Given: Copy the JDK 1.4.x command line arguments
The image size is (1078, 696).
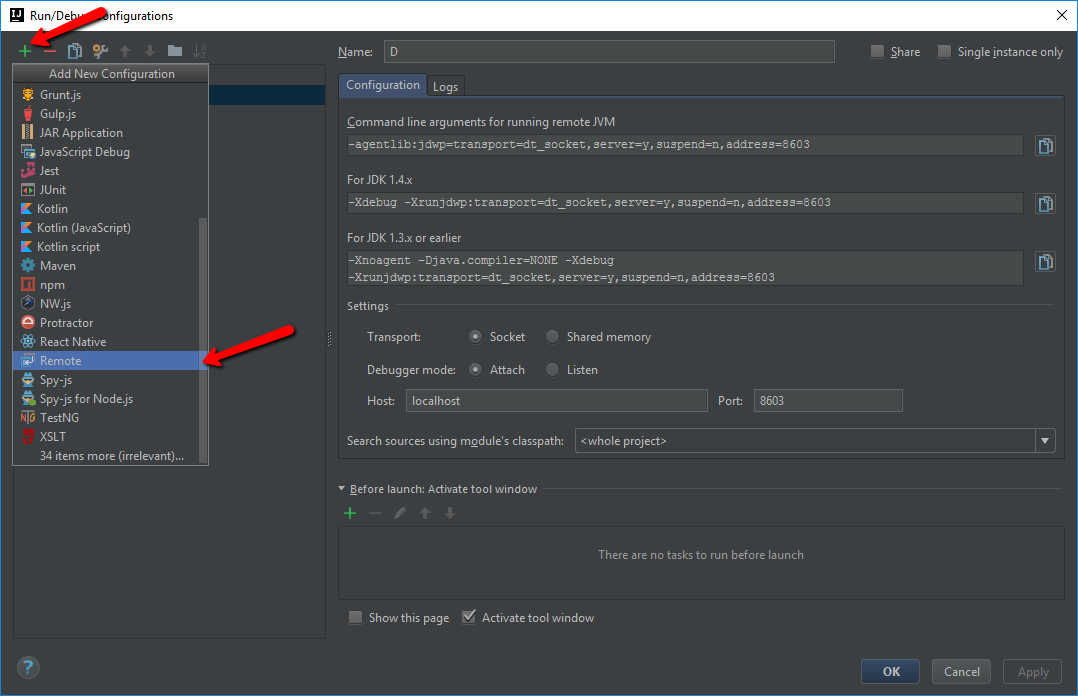Looking at the screenshot, I should point(1045,203).
